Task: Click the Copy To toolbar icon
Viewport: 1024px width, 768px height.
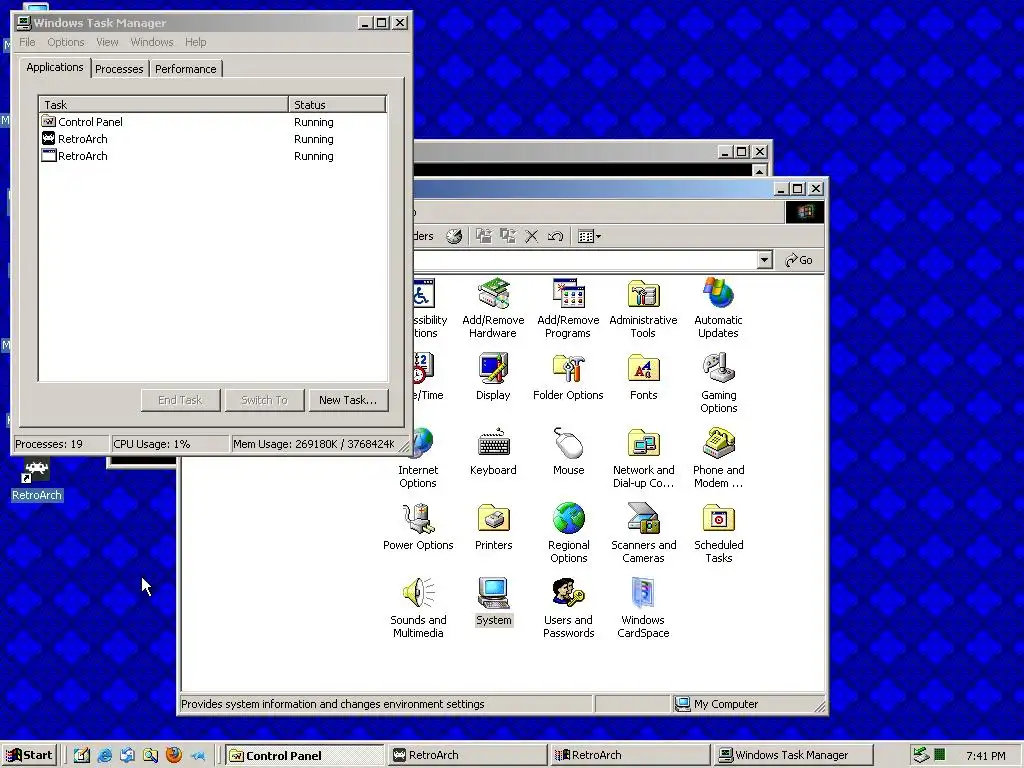Action: (x=508, y=236)
